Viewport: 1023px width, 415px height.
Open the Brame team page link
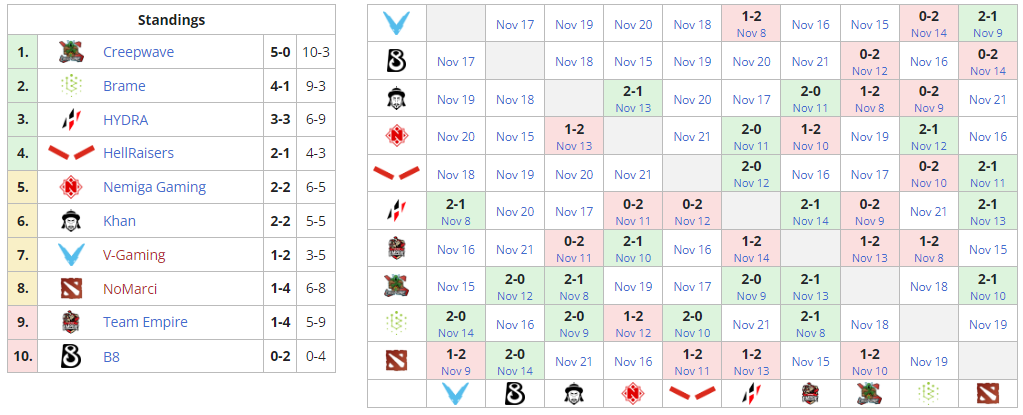124,86
